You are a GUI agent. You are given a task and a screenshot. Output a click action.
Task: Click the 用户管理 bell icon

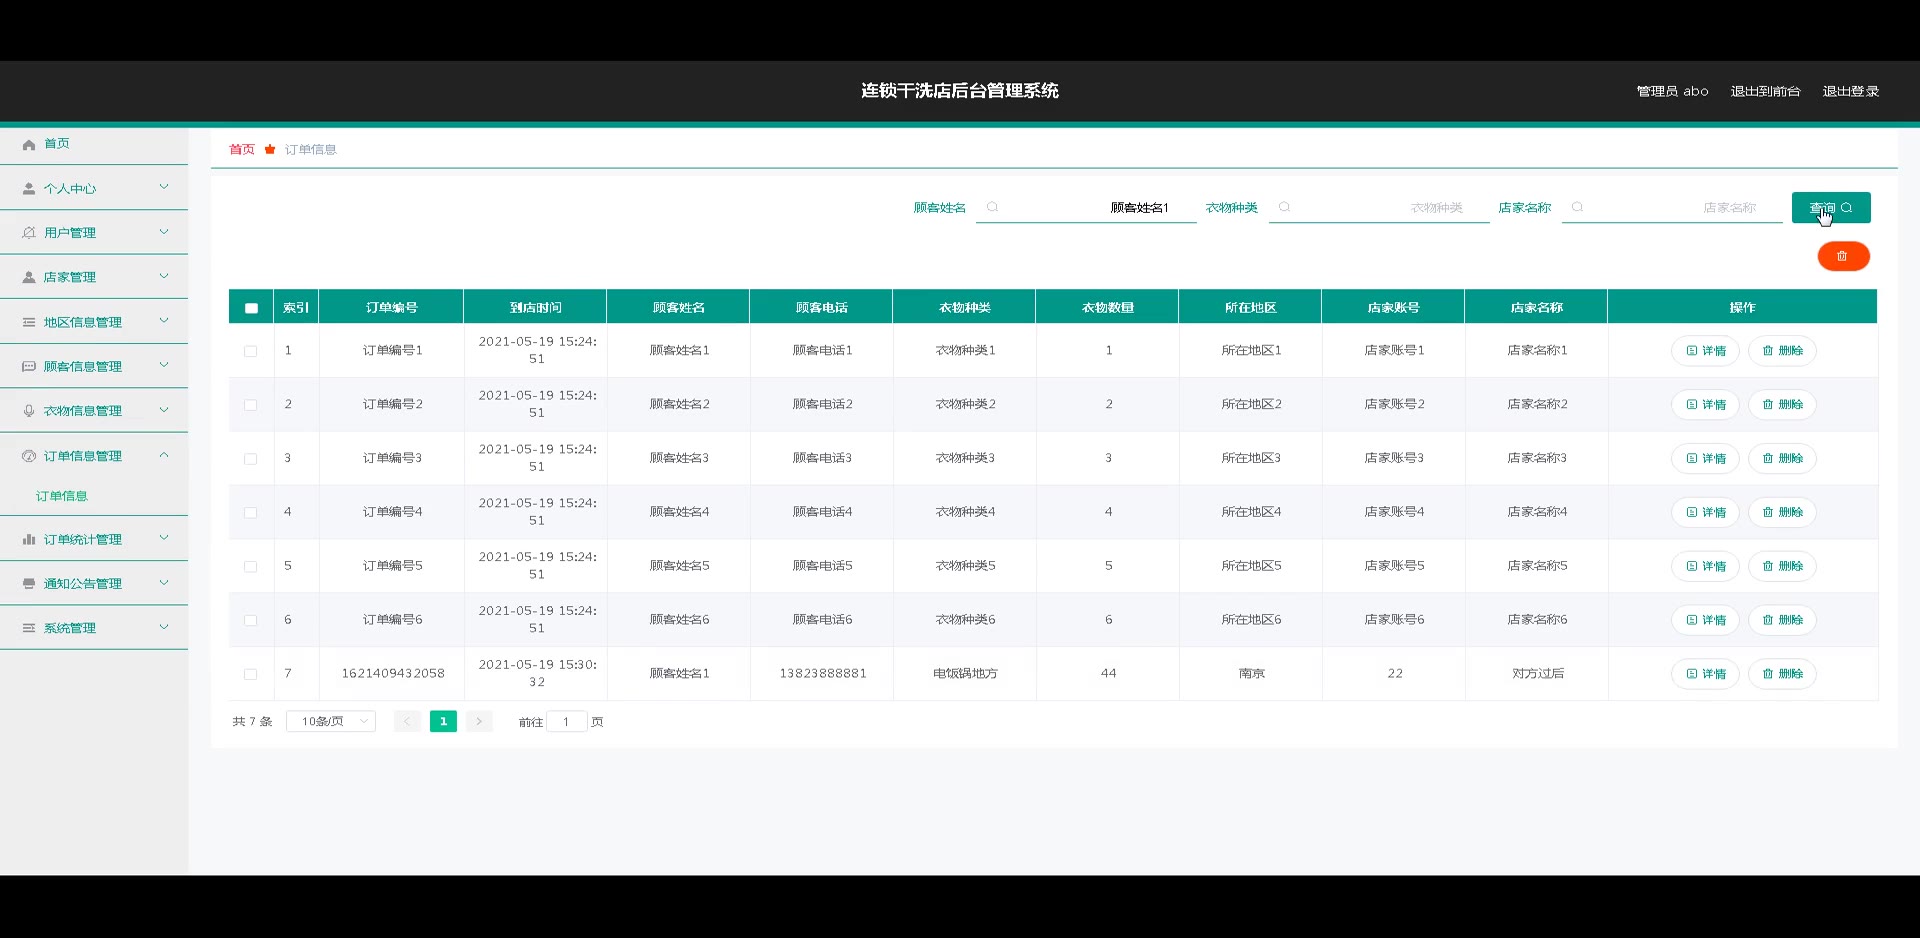tap(29, 233)
